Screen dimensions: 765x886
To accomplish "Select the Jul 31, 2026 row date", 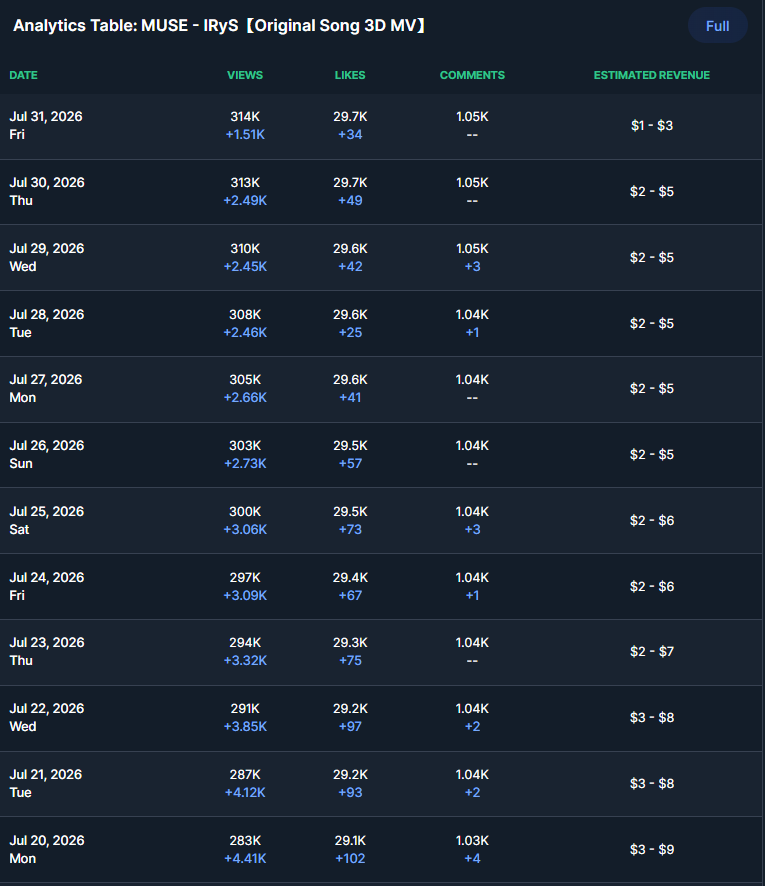I will pyautogui.click(x=46, y=116).
